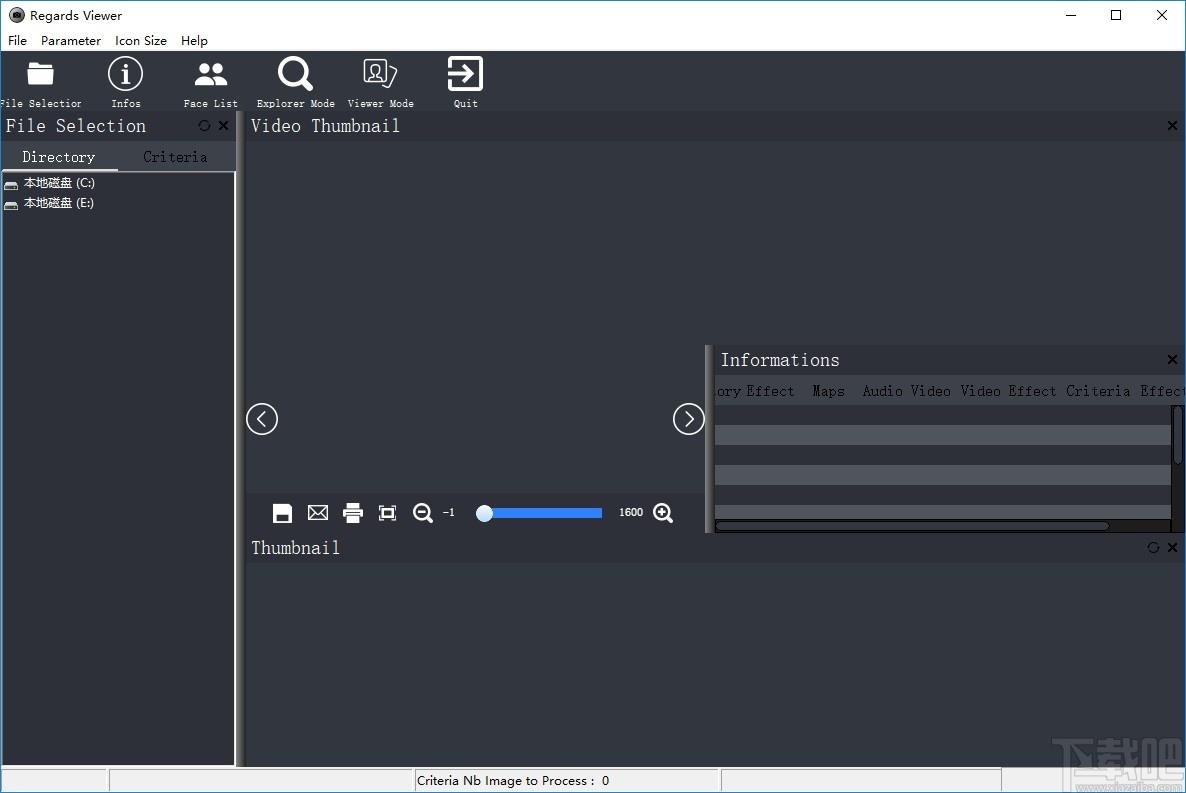Image resolution: width=1186 pixels, height=793 pixels.
Task: Select the local disk (C:) drive
Action: click(x=59, y=183)
